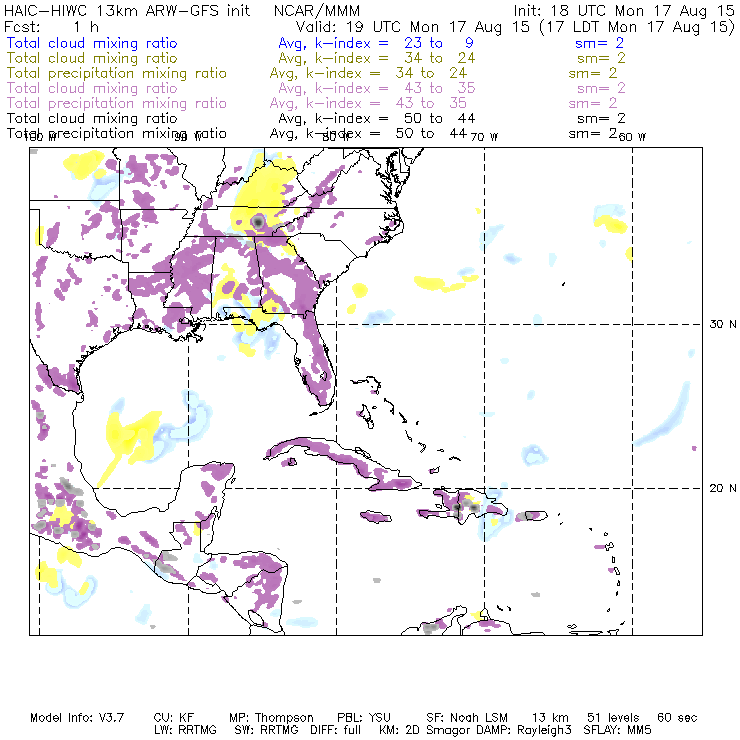The image size is (740, 740).
Task: Click the blue 'Total cloud mixing ratio' legend label
Action: [x=92, y=43]
